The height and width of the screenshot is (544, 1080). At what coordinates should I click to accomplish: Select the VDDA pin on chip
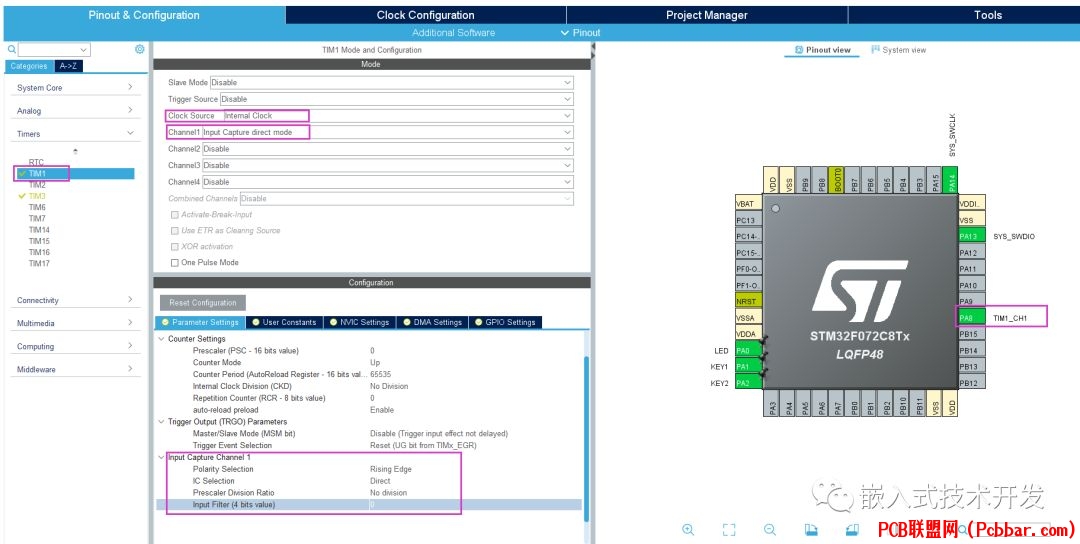coord(749,334)
